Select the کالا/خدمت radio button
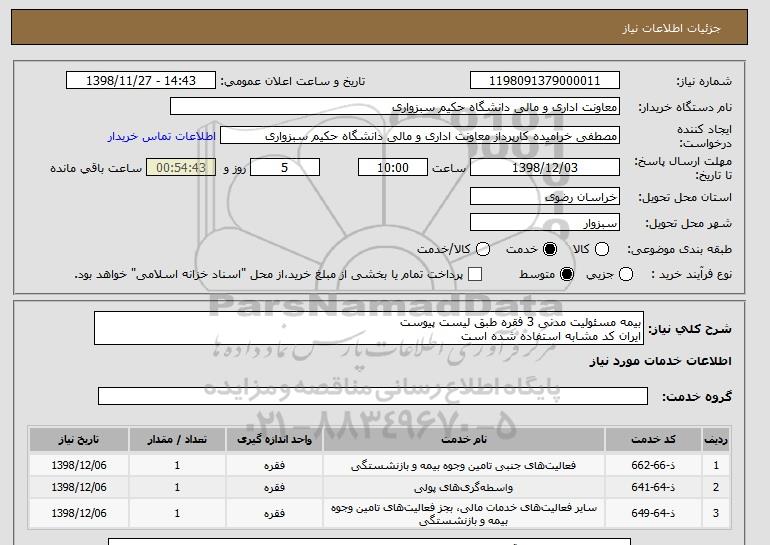This screenshot has height=545, width=770. tap(483, 249)
